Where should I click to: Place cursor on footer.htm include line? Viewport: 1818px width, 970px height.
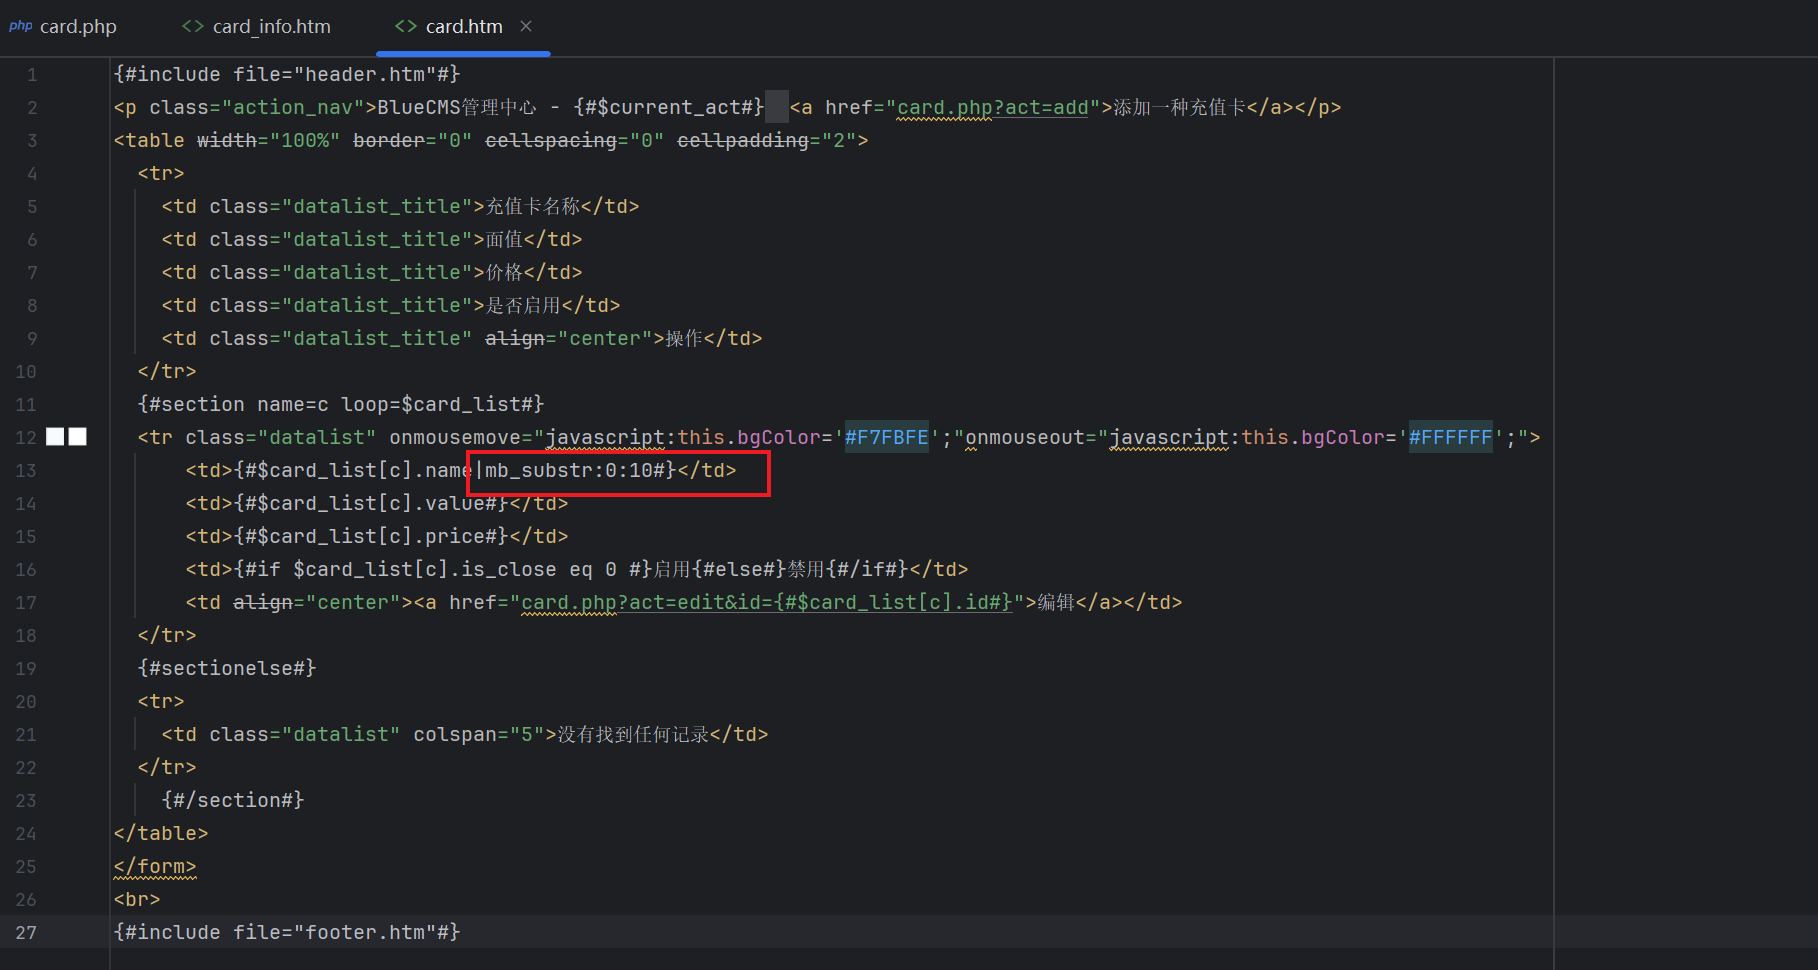287,932
